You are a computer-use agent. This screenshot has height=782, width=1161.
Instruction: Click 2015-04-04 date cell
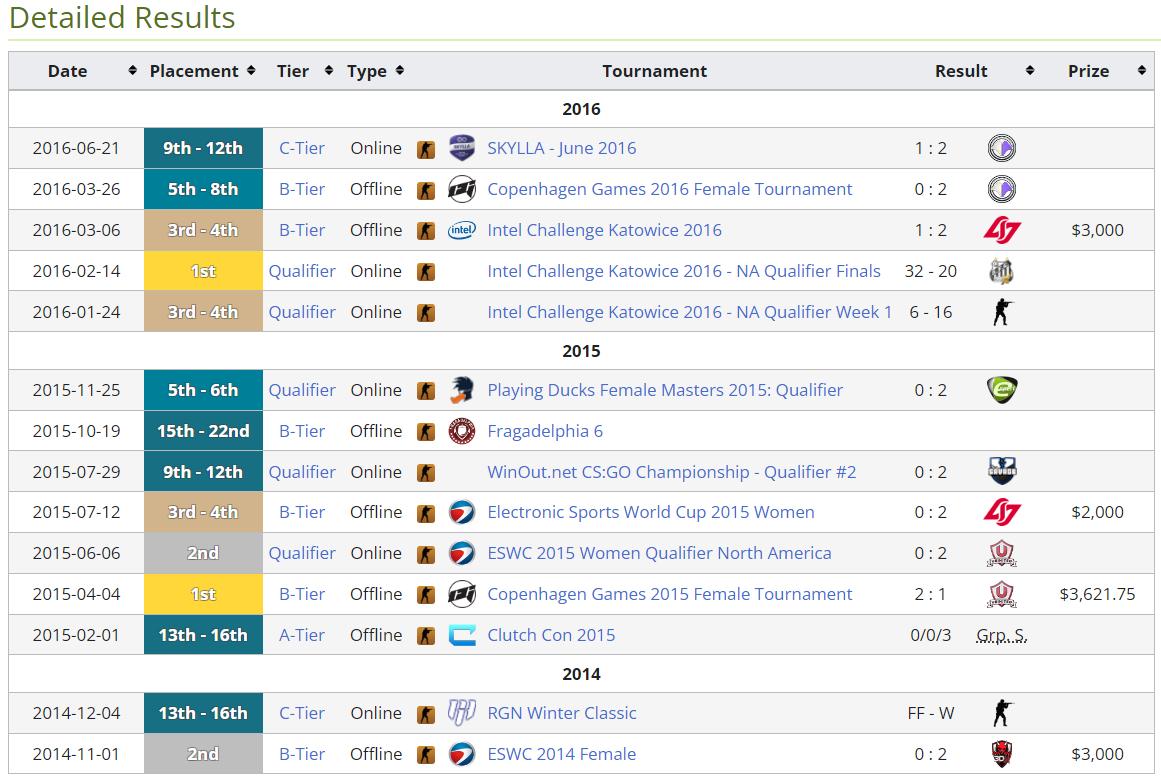[x=76, y=594]
